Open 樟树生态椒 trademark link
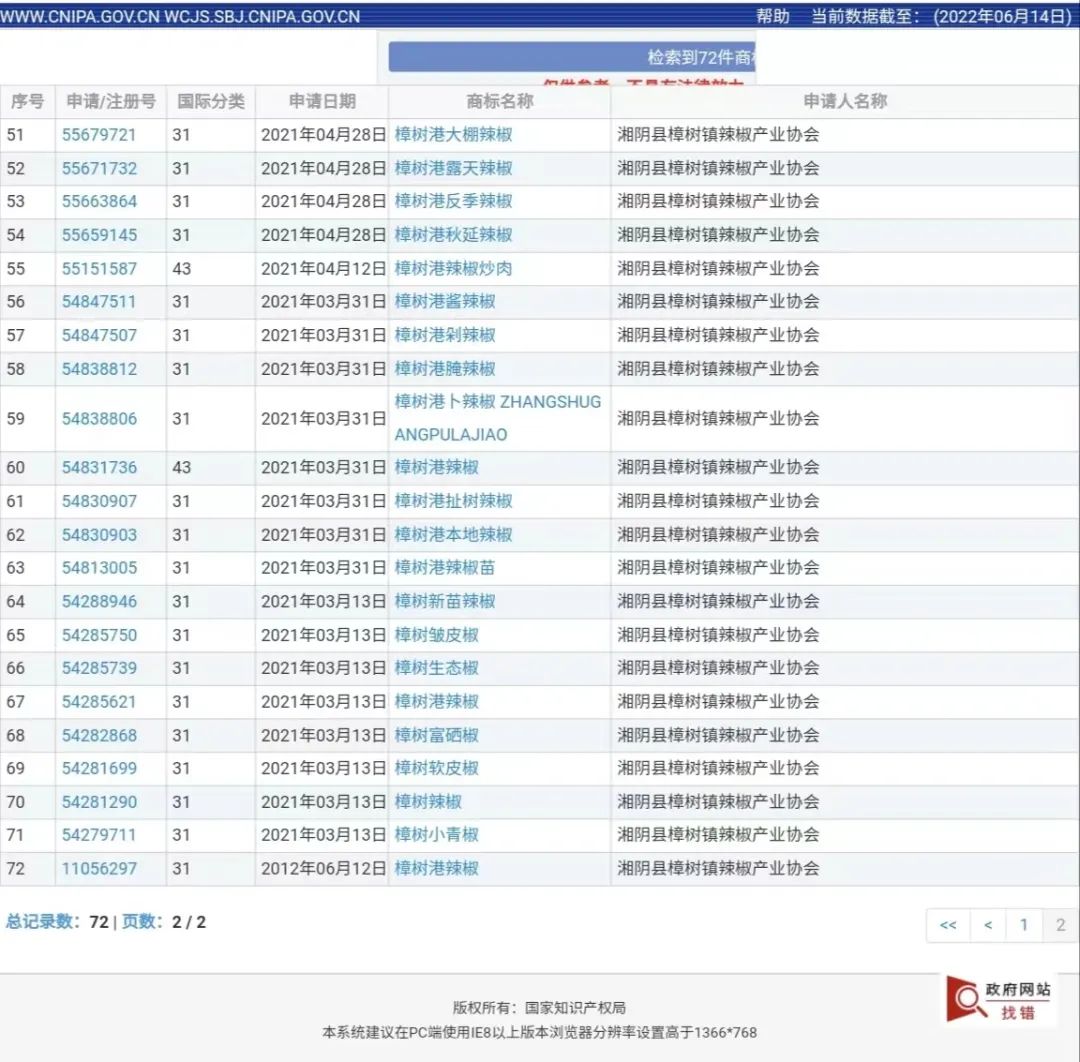1080x1062 pixels. click(x=436, y=668)
